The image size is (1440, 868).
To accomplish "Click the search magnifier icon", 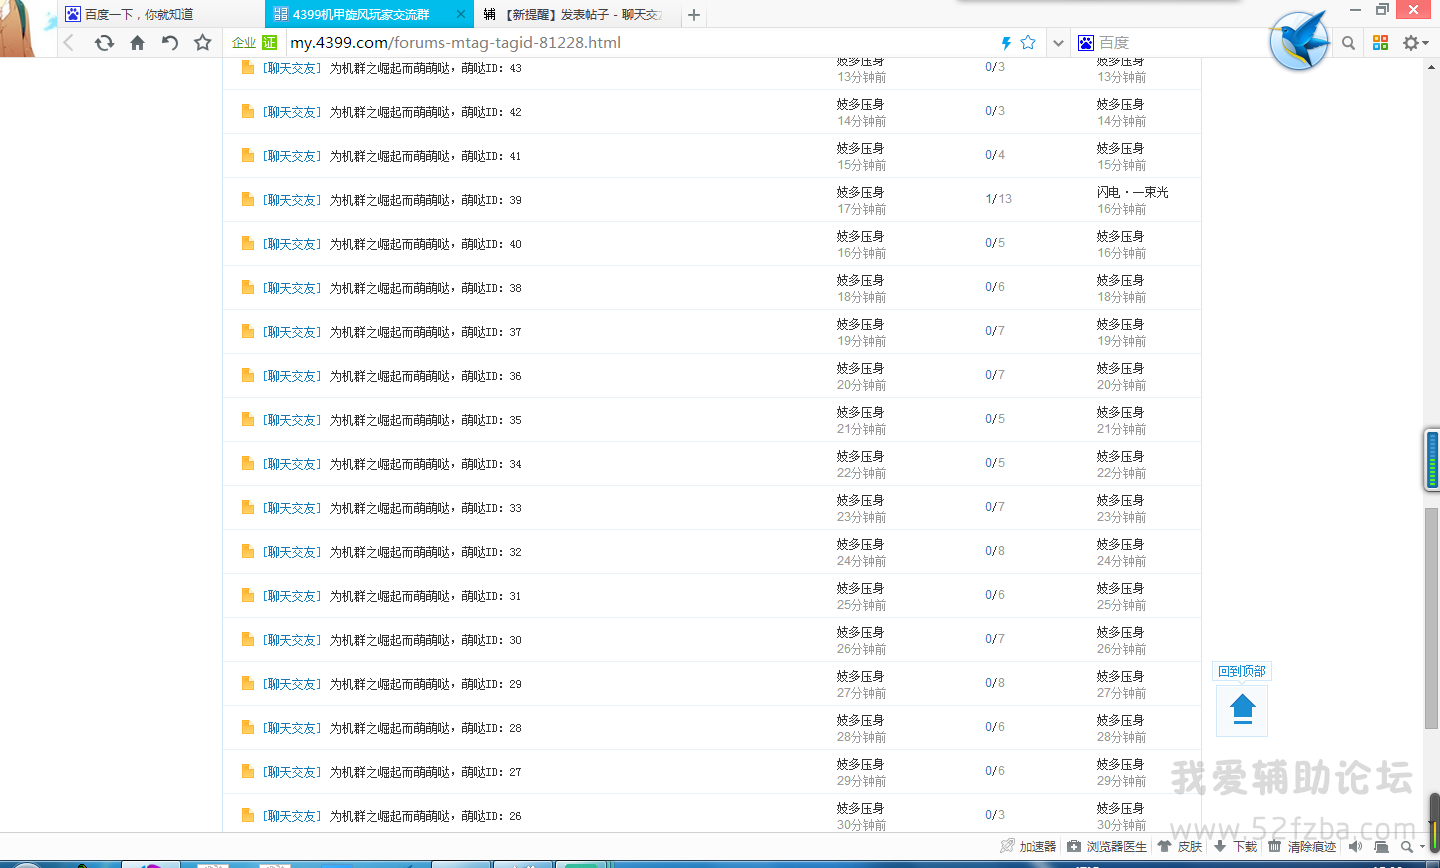I will pos(1348,43).
